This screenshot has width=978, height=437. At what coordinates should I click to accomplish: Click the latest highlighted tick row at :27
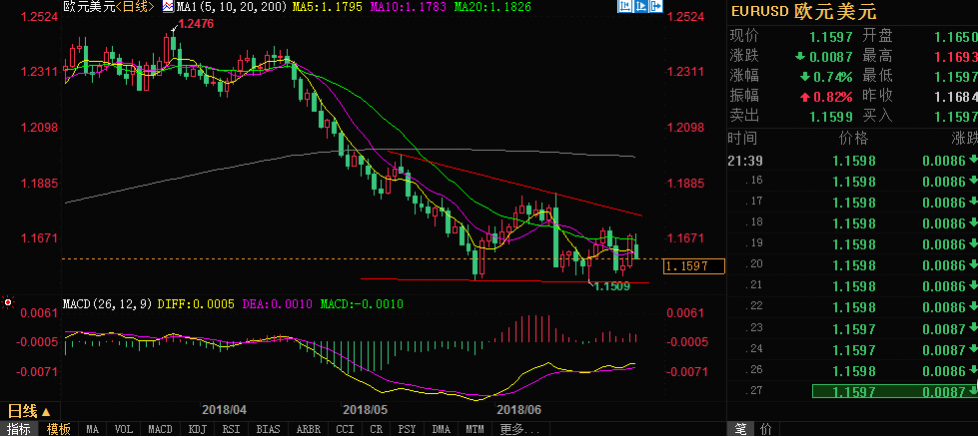click(852, 391)
